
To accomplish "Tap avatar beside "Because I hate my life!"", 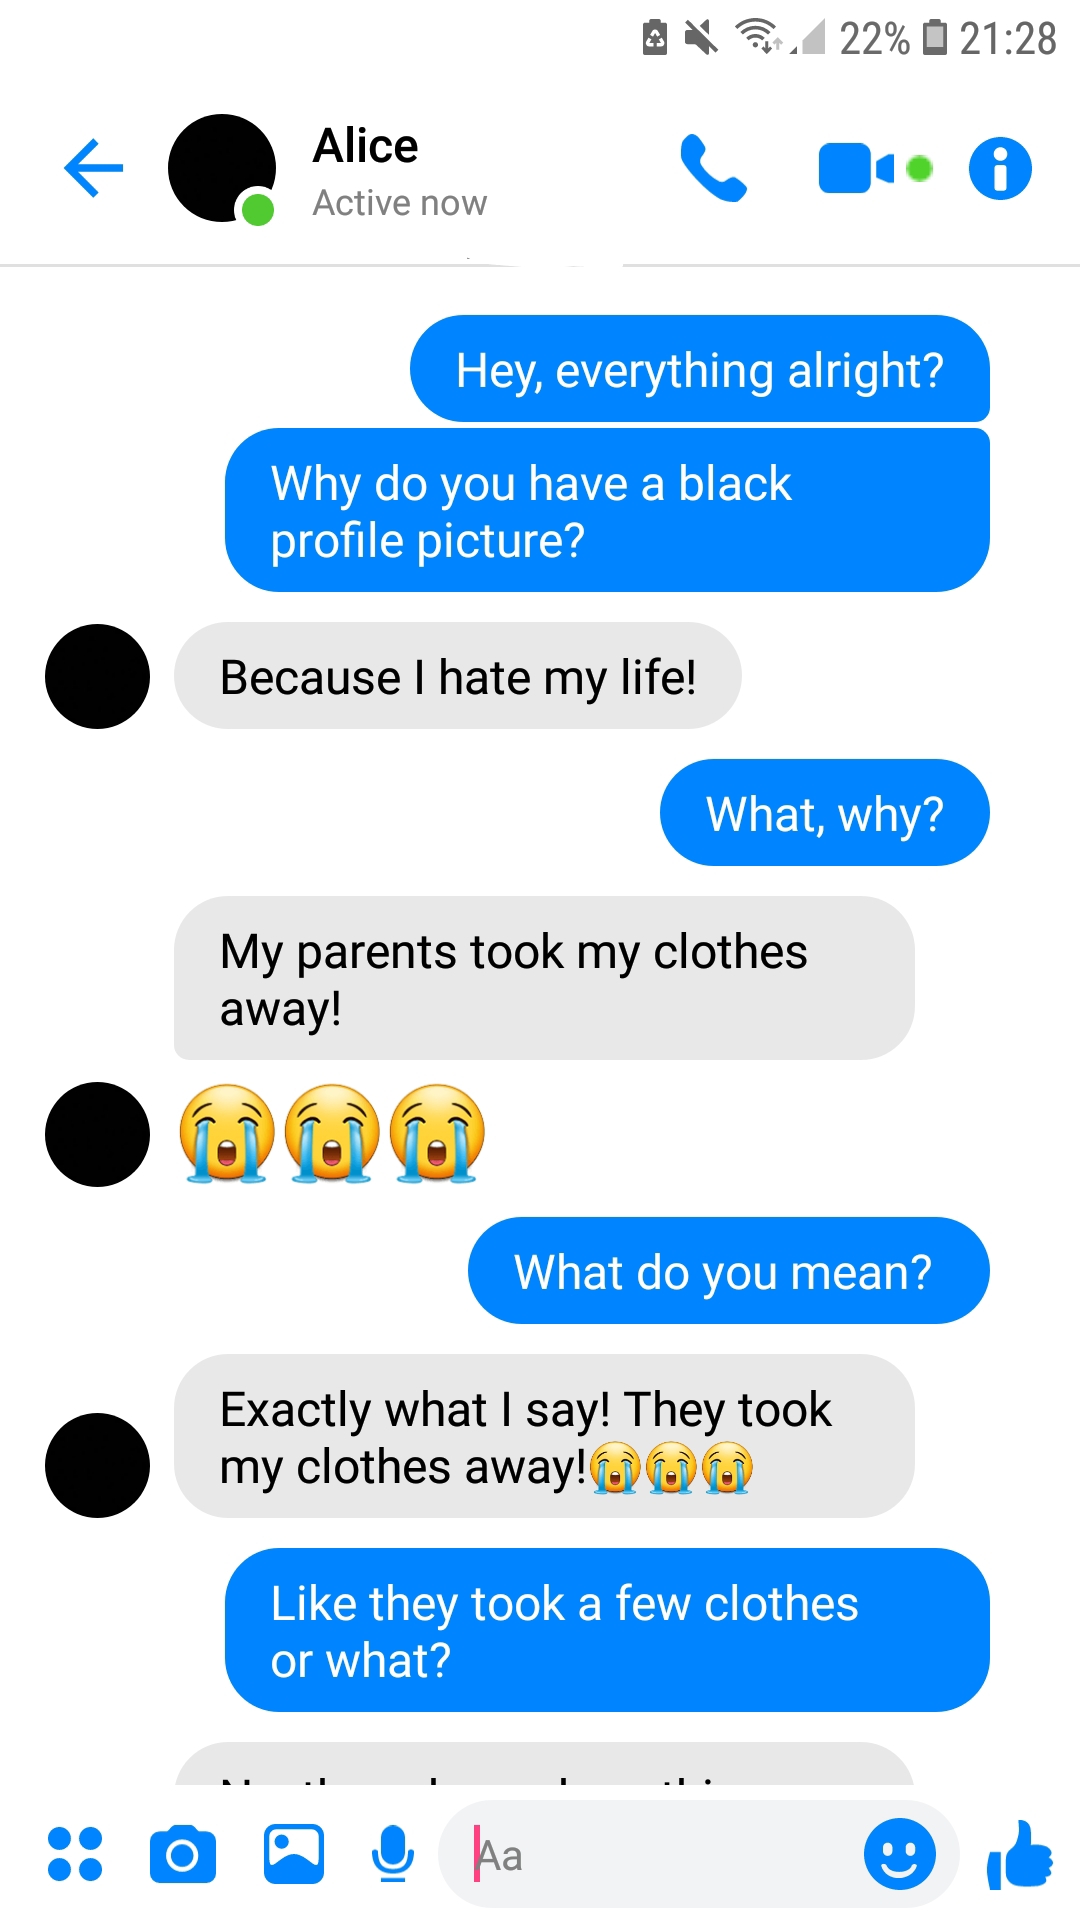I will (97, 676).
